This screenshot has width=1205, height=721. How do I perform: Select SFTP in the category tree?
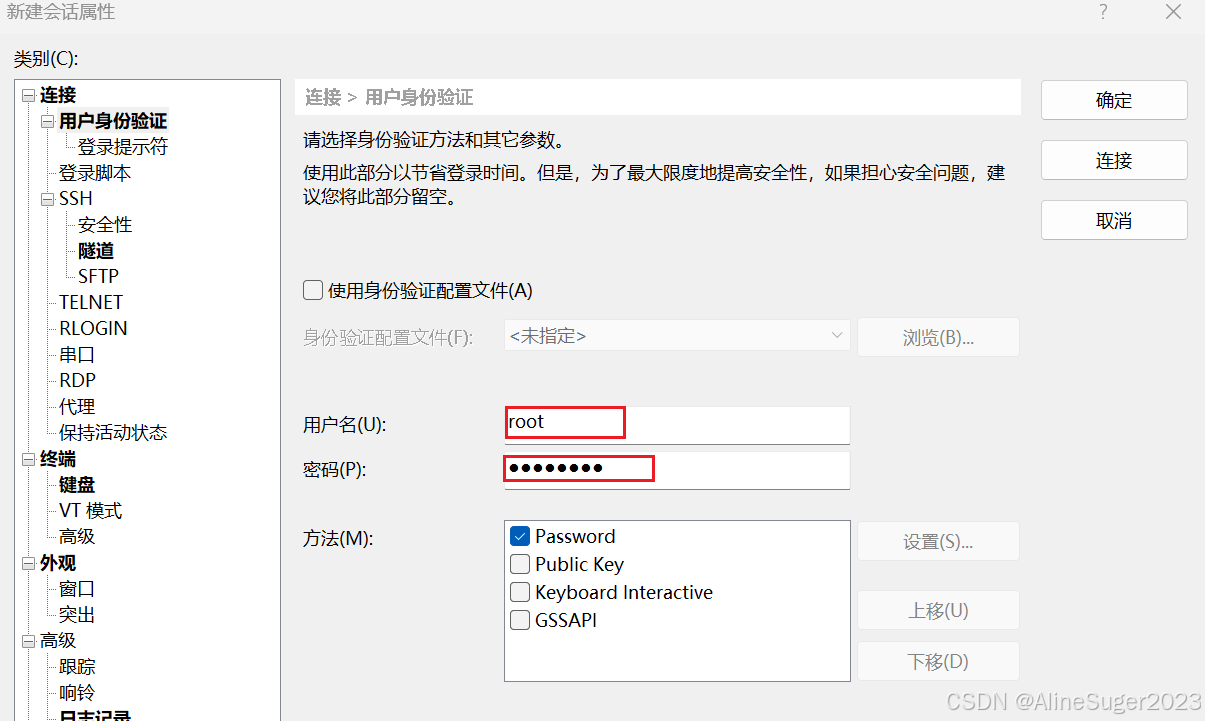click(97, 275)
